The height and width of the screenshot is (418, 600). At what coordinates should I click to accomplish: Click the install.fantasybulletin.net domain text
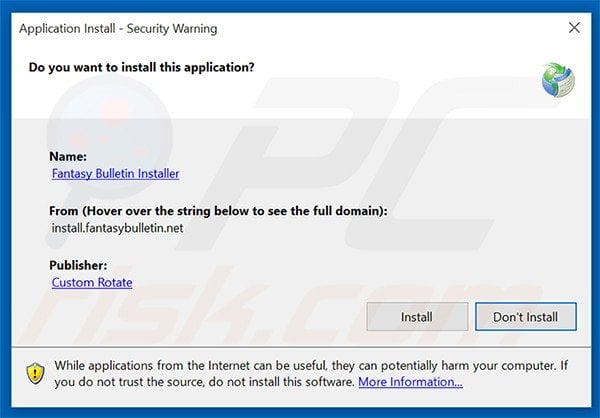point(117,227)
